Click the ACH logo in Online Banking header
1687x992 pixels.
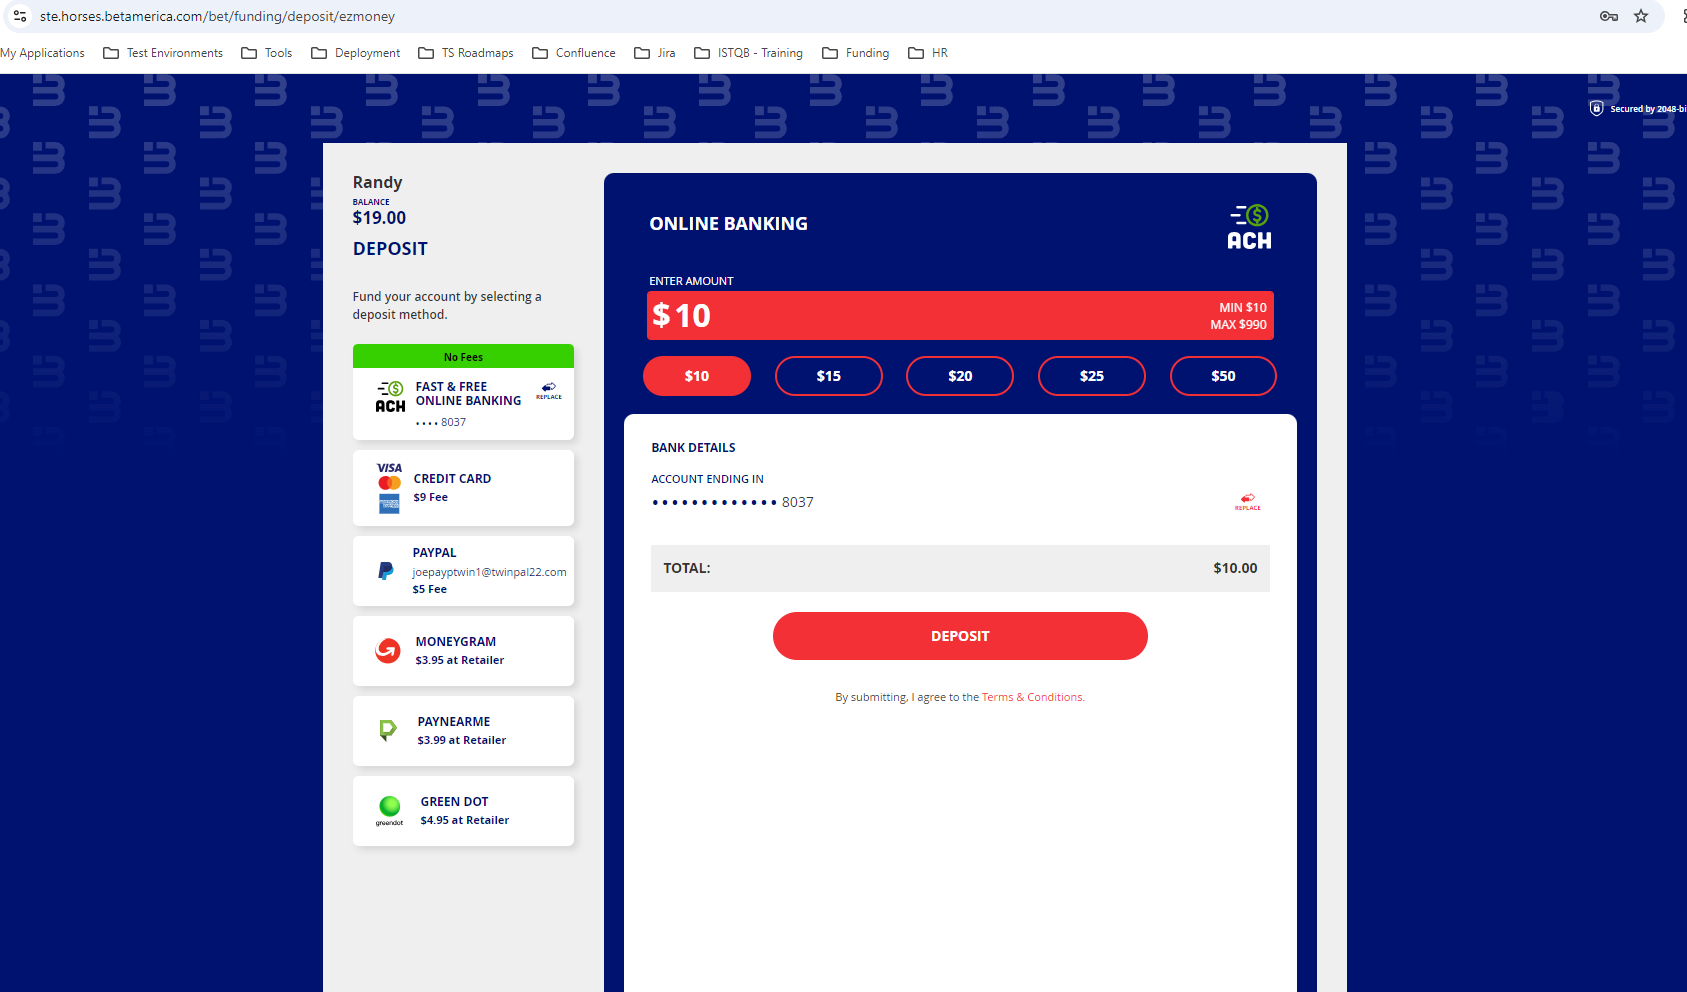(1250, 226)
